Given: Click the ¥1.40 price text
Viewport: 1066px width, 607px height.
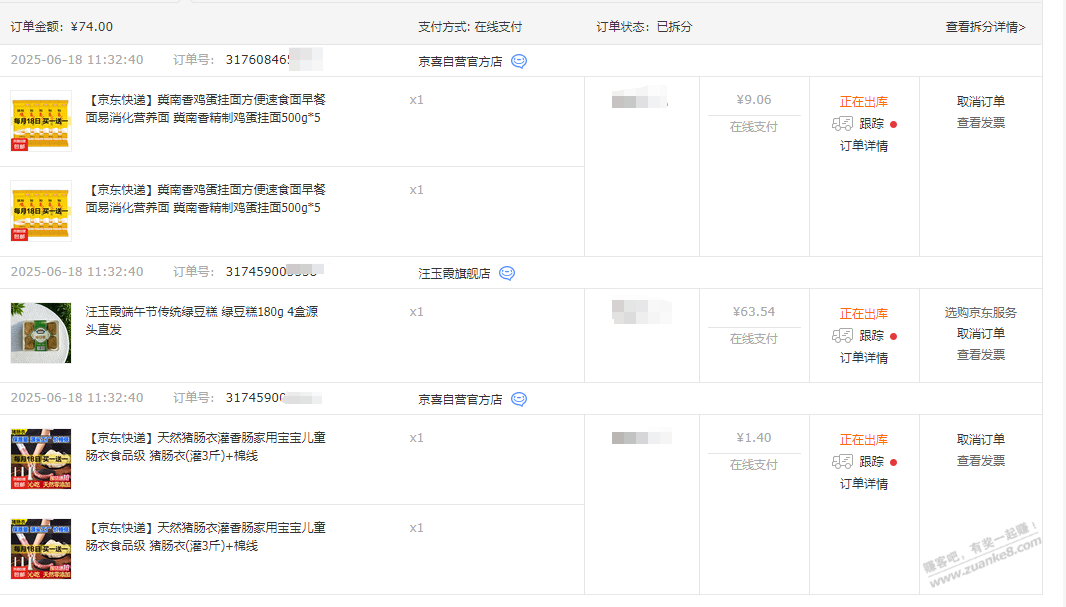Looking at the screenshot, I should 754,438.
